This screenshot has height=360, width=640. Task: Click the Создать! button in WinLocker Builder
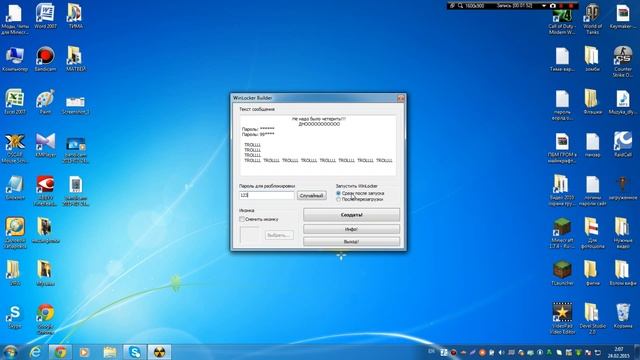click(351, 215)
